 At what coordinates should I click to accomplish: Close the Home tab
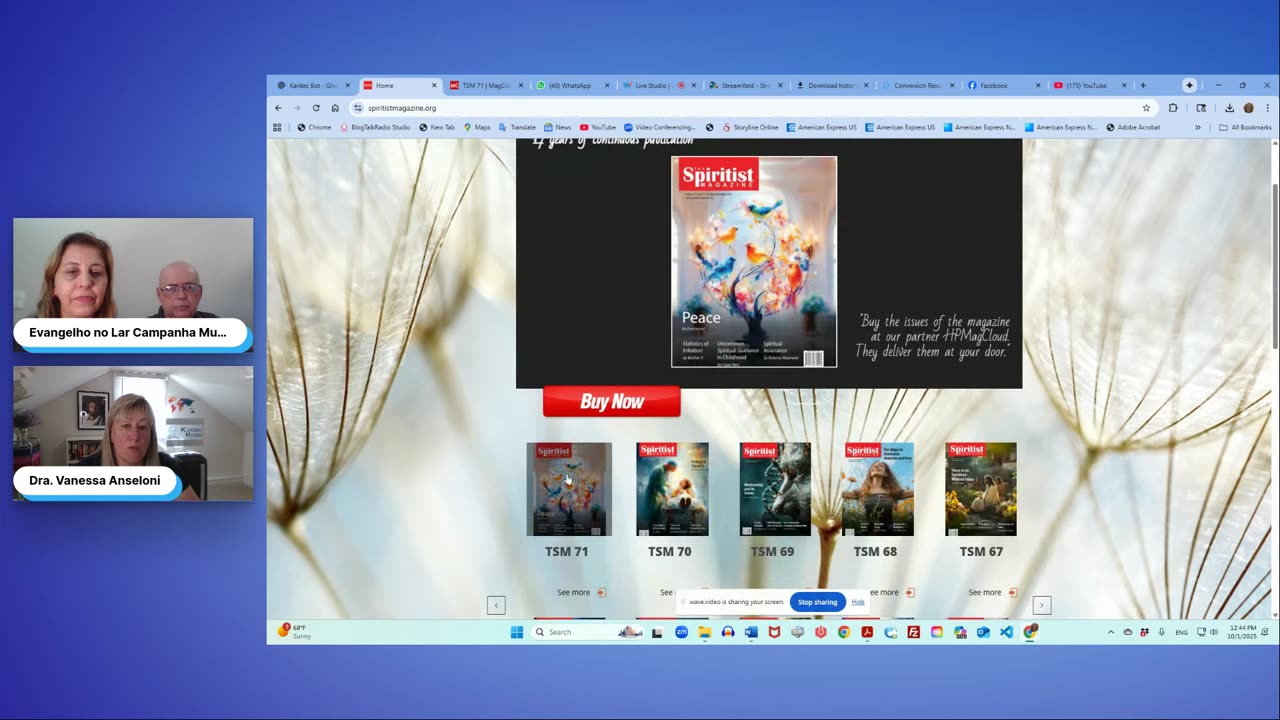pyautogui.click(x=434, y=85)
